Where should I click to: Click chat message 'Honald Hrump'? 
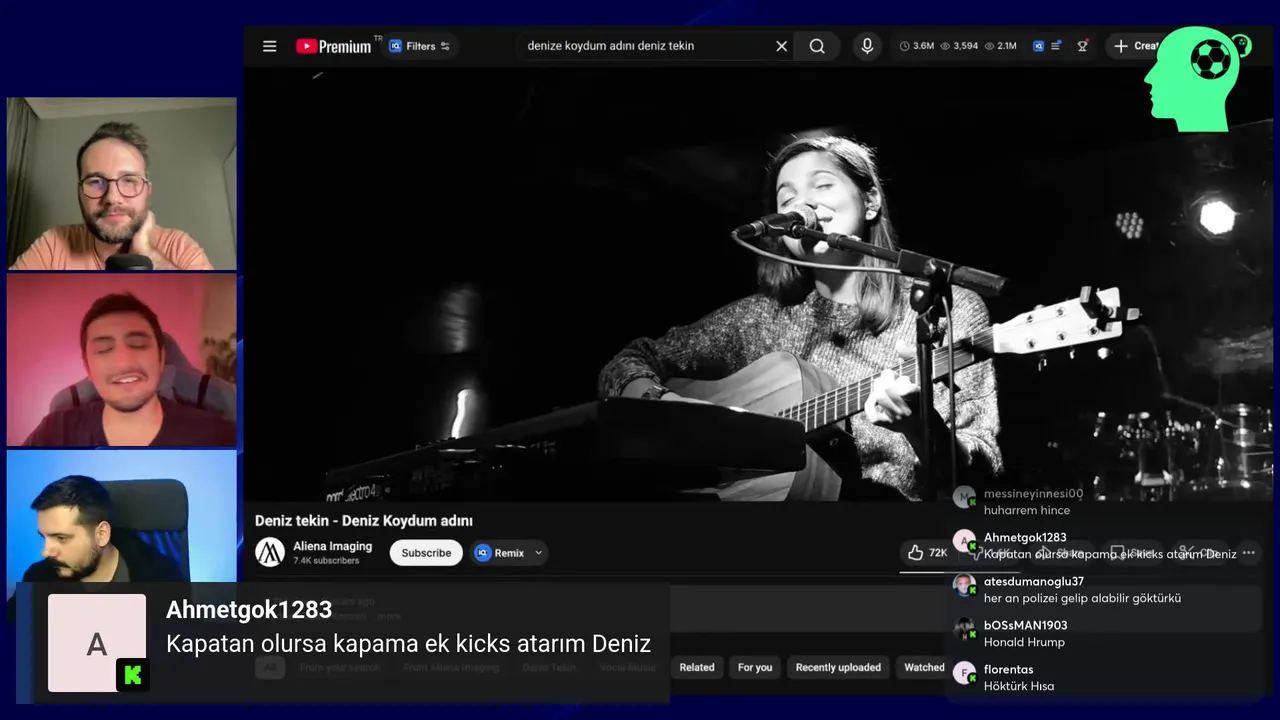1024,643
